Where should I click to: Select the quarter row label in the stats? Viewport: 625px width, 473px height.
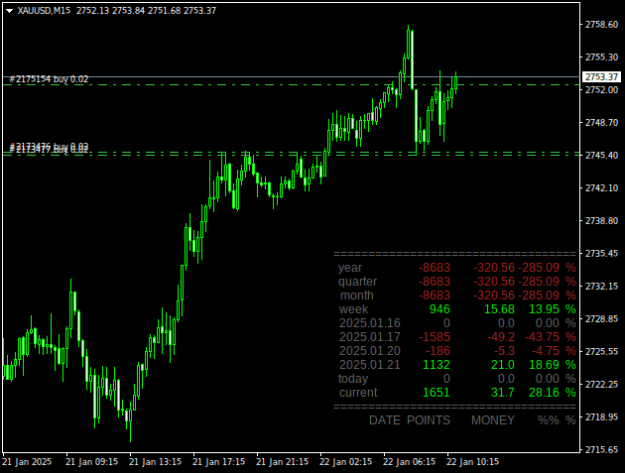pyautogui.click(x=357, y=282)
